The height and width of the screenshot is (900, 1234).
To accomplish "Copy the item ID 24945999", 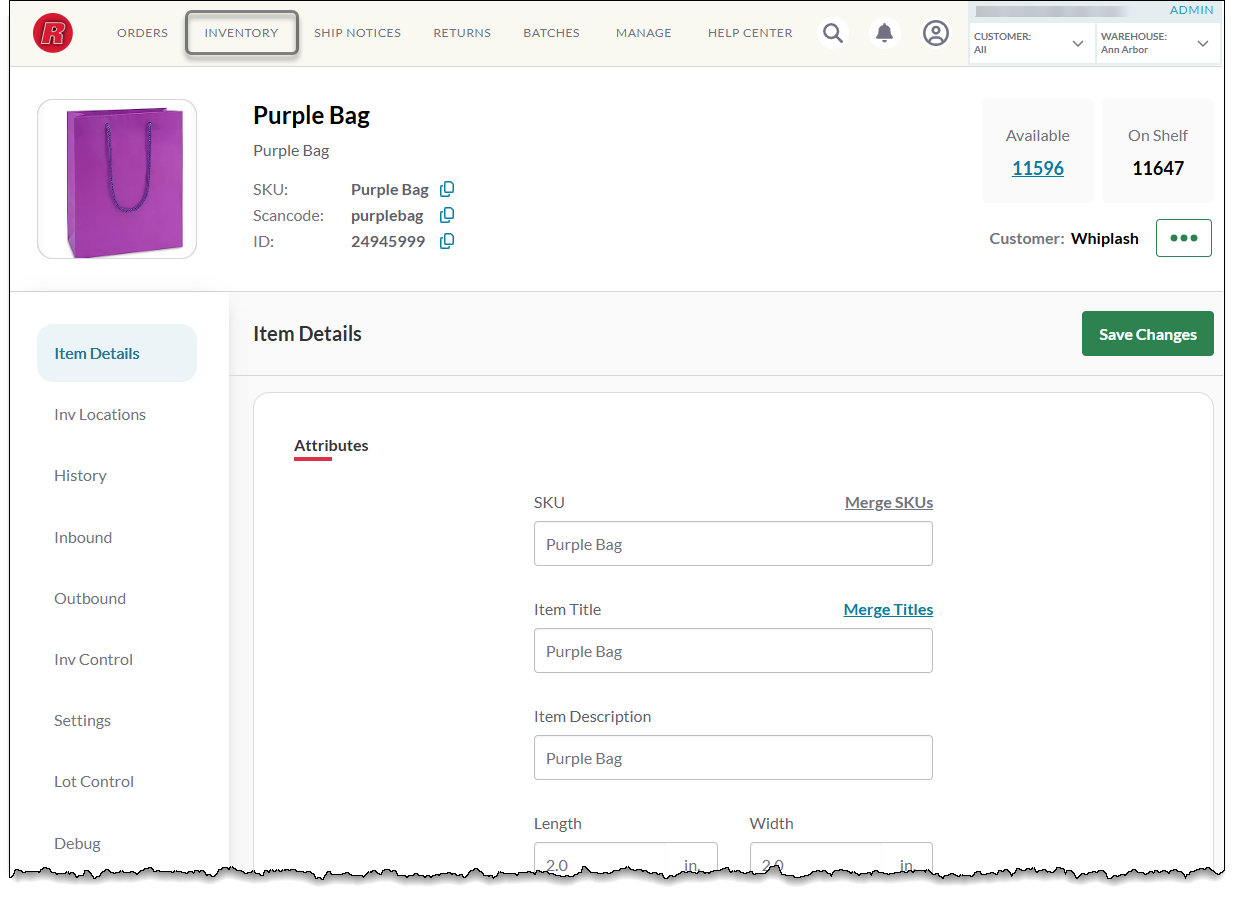I will (447, 241).
